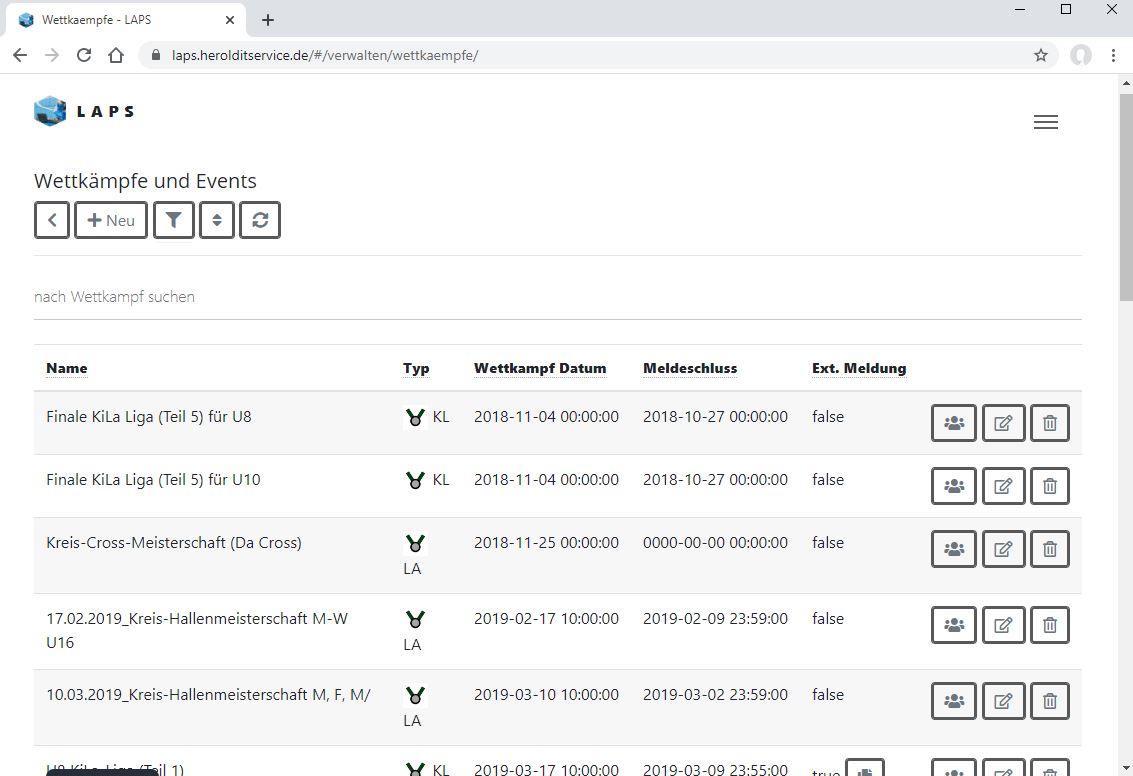Click Meldeschluss value 0000-00-00 00:00:00
Viewport: 1133px width, 776px height.
click(x=715, y=543)
